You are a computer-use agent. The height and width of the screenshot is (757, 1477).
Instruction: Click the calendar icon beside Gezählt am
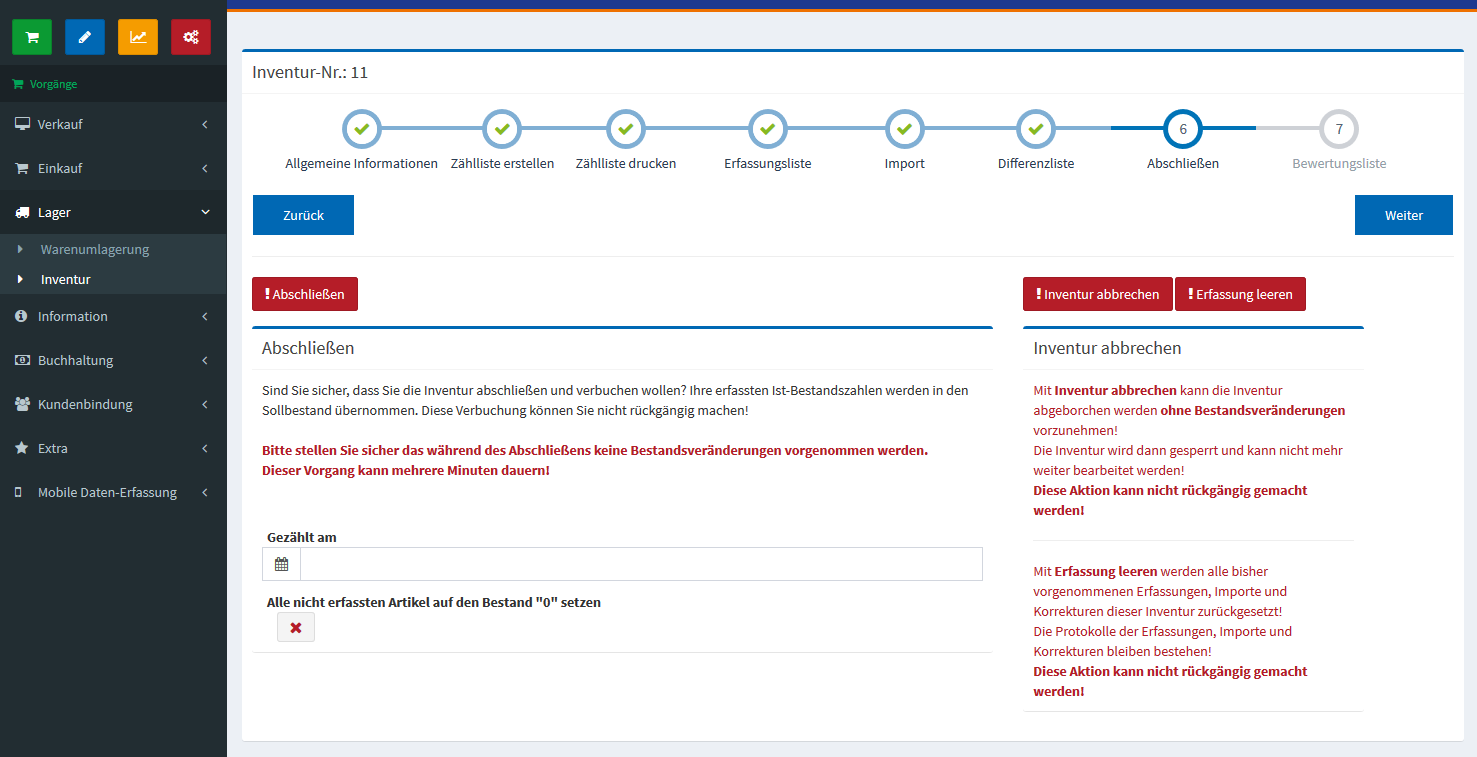point(281,564)
